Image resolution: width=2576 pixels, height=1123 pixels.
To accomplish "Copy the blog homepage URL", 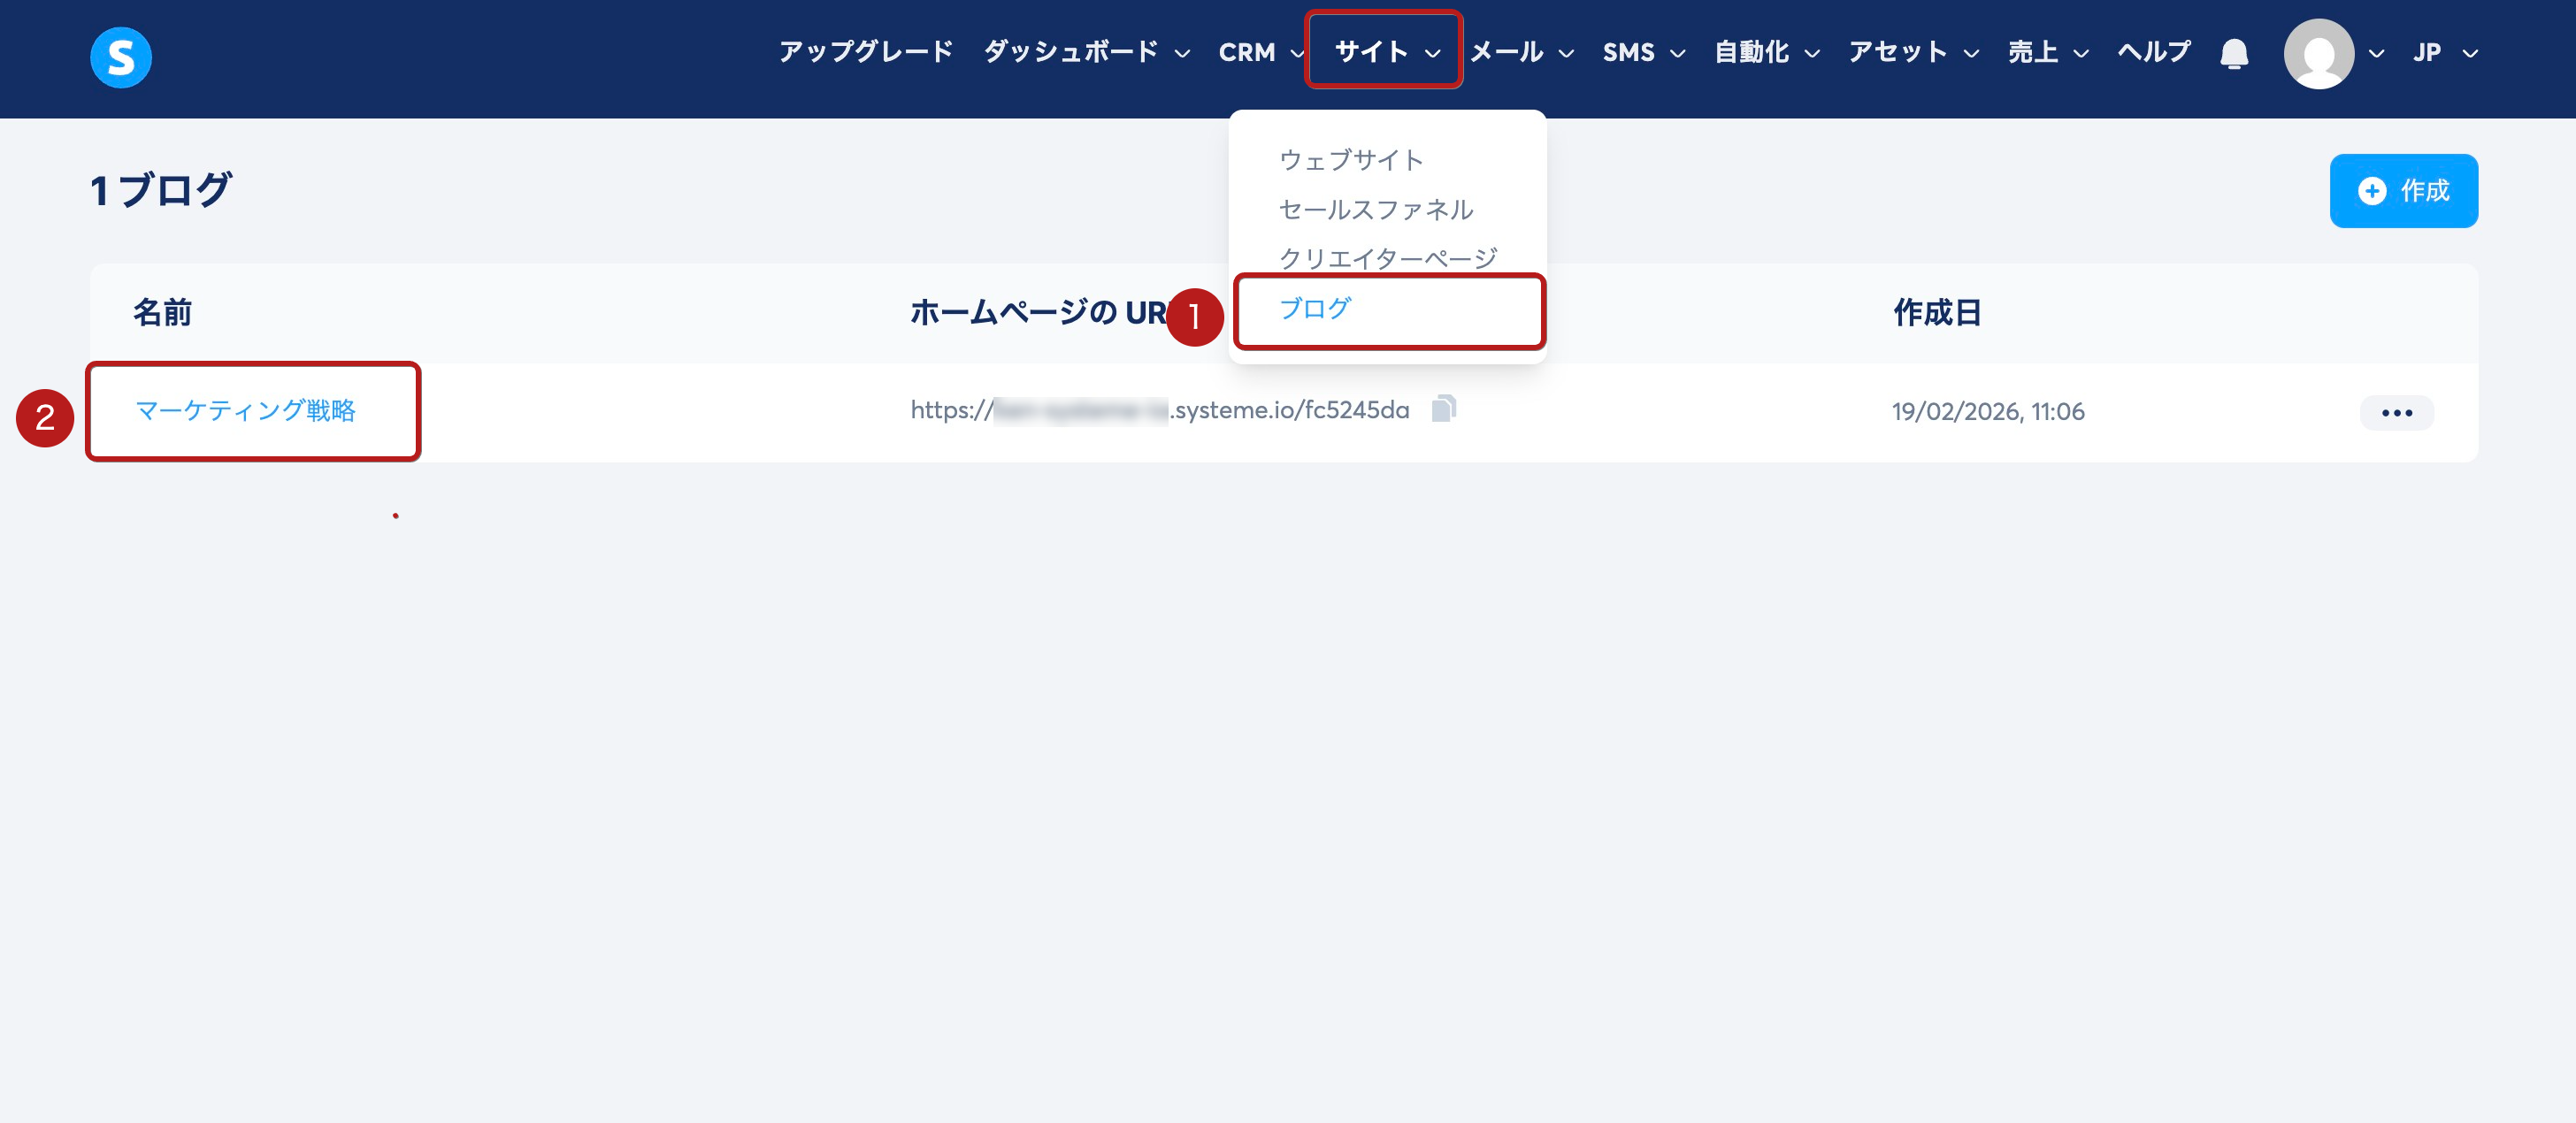I will 1443,408.
